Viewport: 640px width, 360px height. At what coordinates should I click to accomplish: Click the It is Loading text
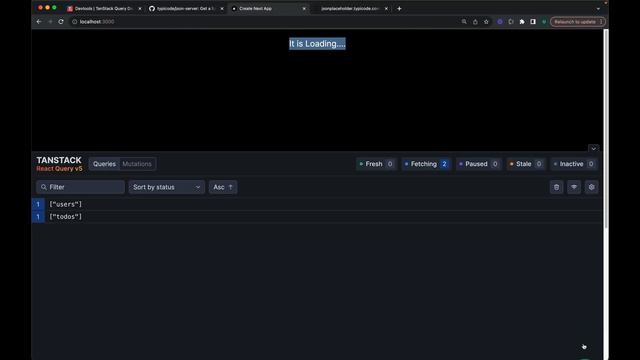(317, 44)
